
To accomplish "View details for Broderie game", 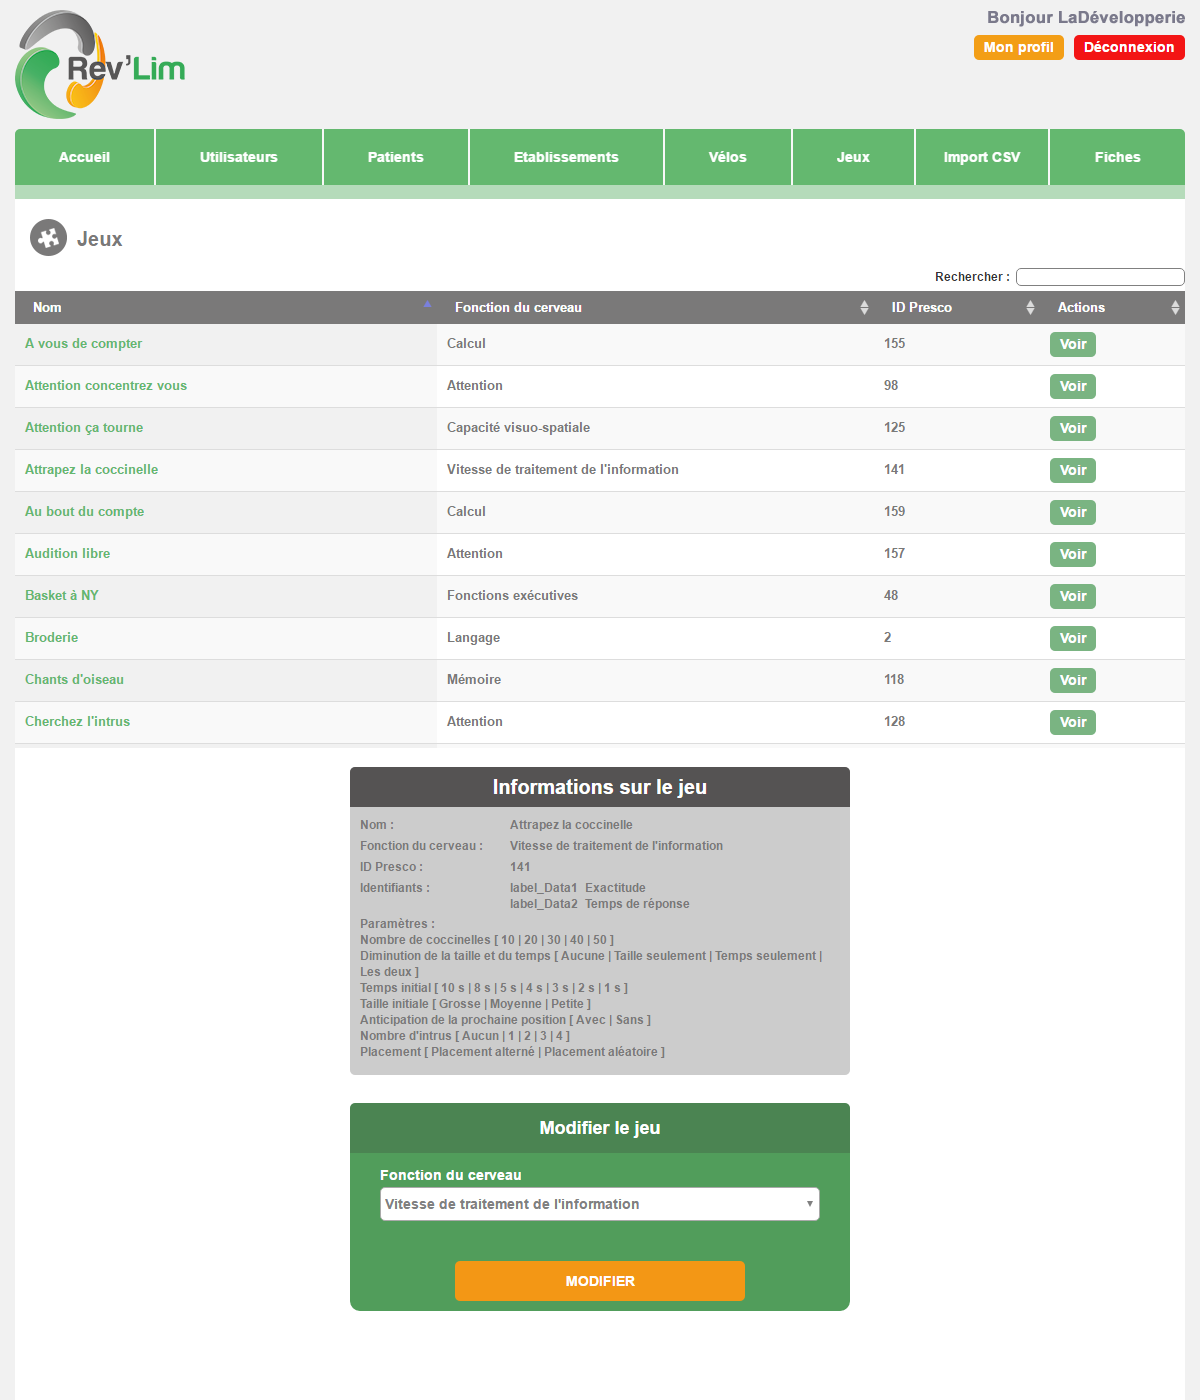I will pos(1072,638).
